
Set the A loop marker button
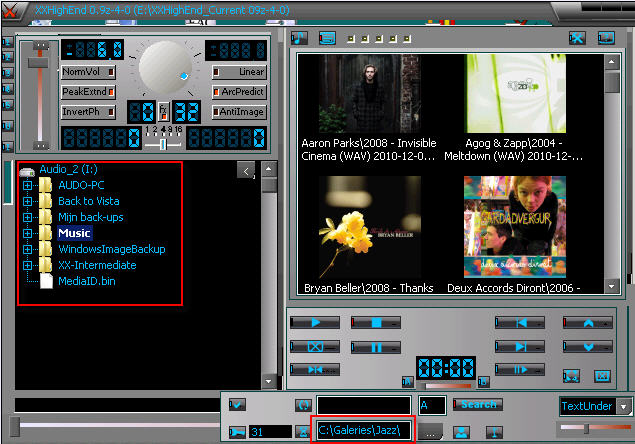tap(407, 382)
